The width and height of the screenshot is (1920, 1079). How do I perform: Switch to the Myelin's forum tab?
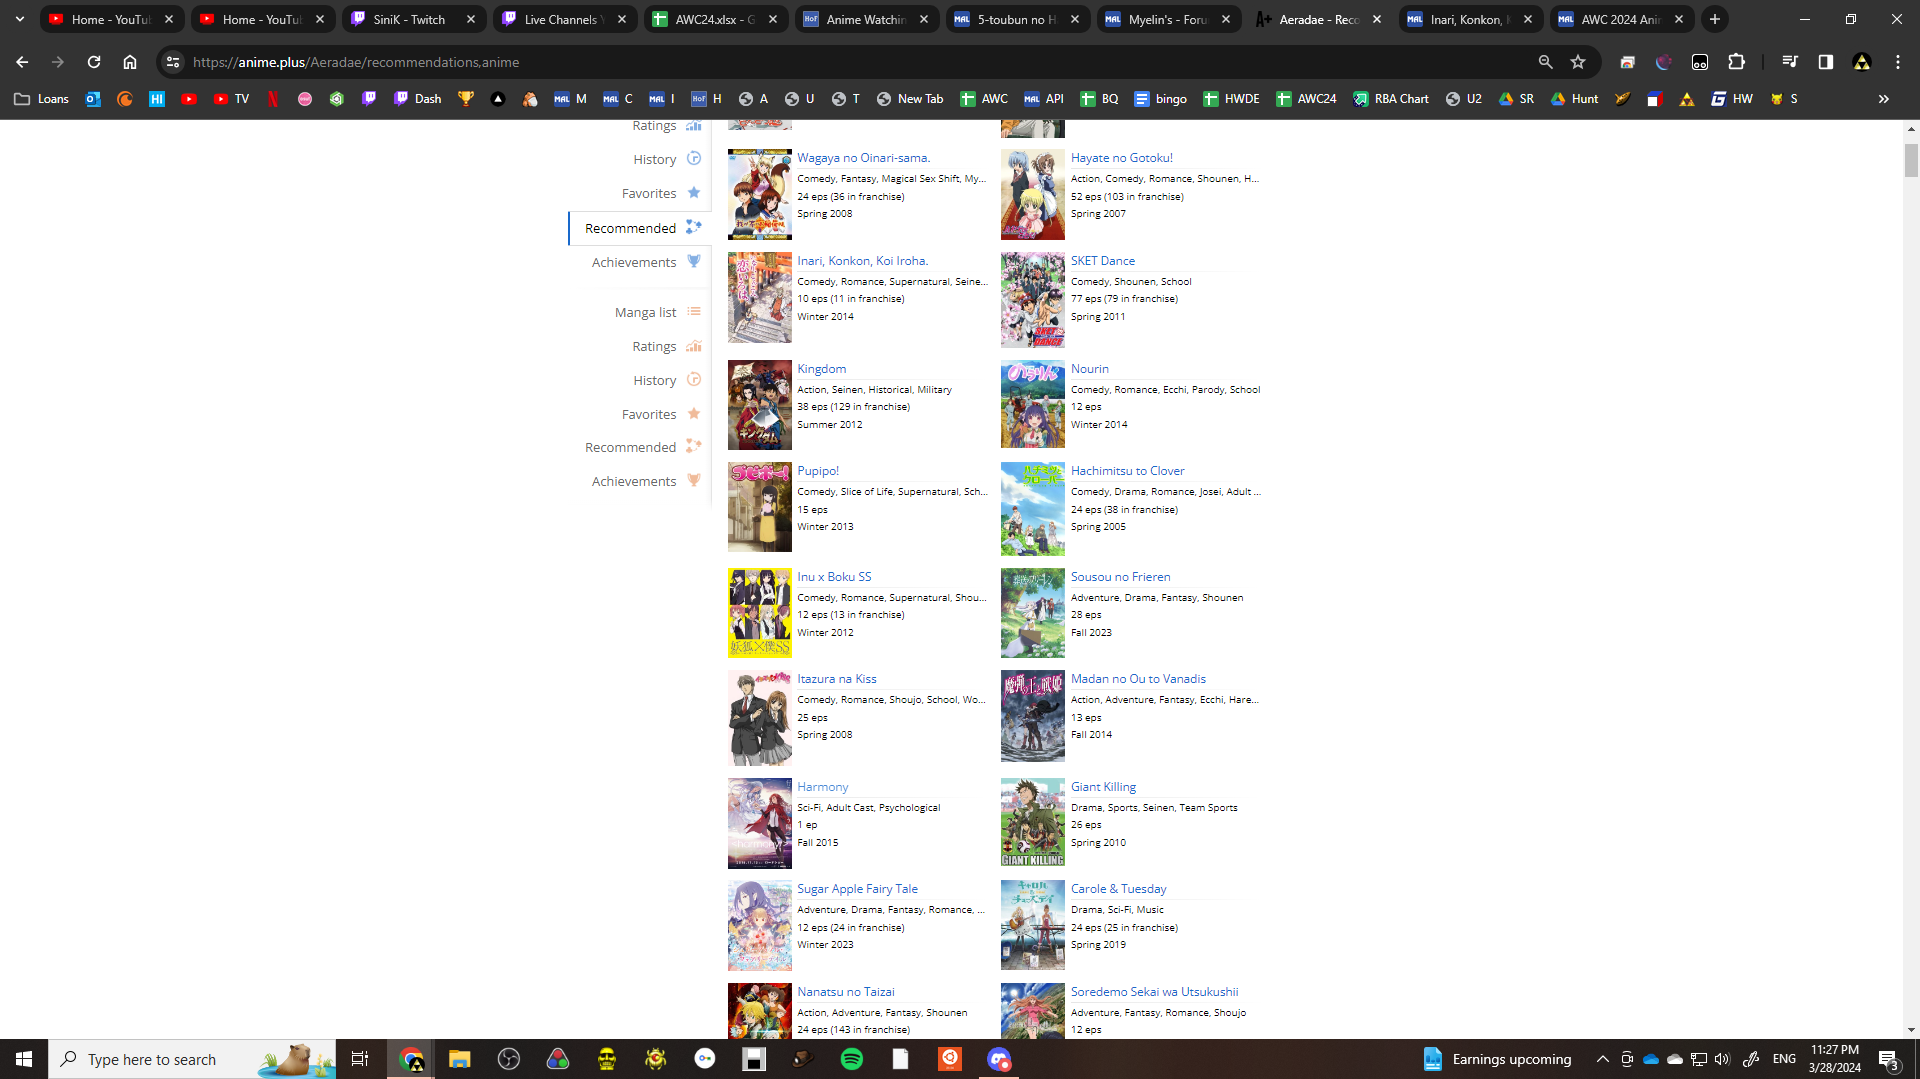(x=1168, y=19)
